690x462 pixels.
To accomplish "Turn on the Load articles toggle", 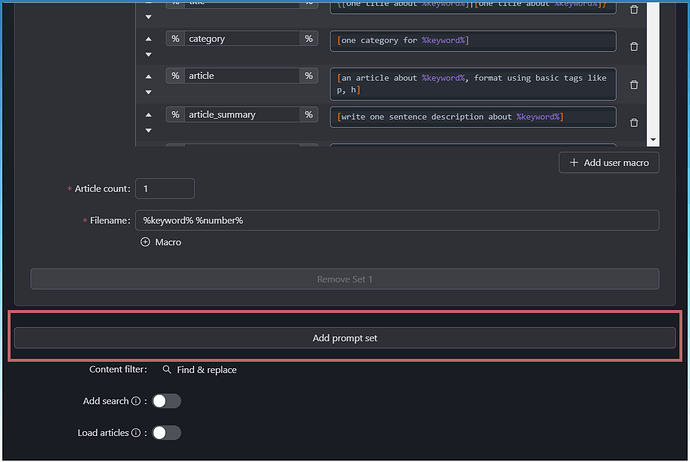I will click(x=166, y=433).
